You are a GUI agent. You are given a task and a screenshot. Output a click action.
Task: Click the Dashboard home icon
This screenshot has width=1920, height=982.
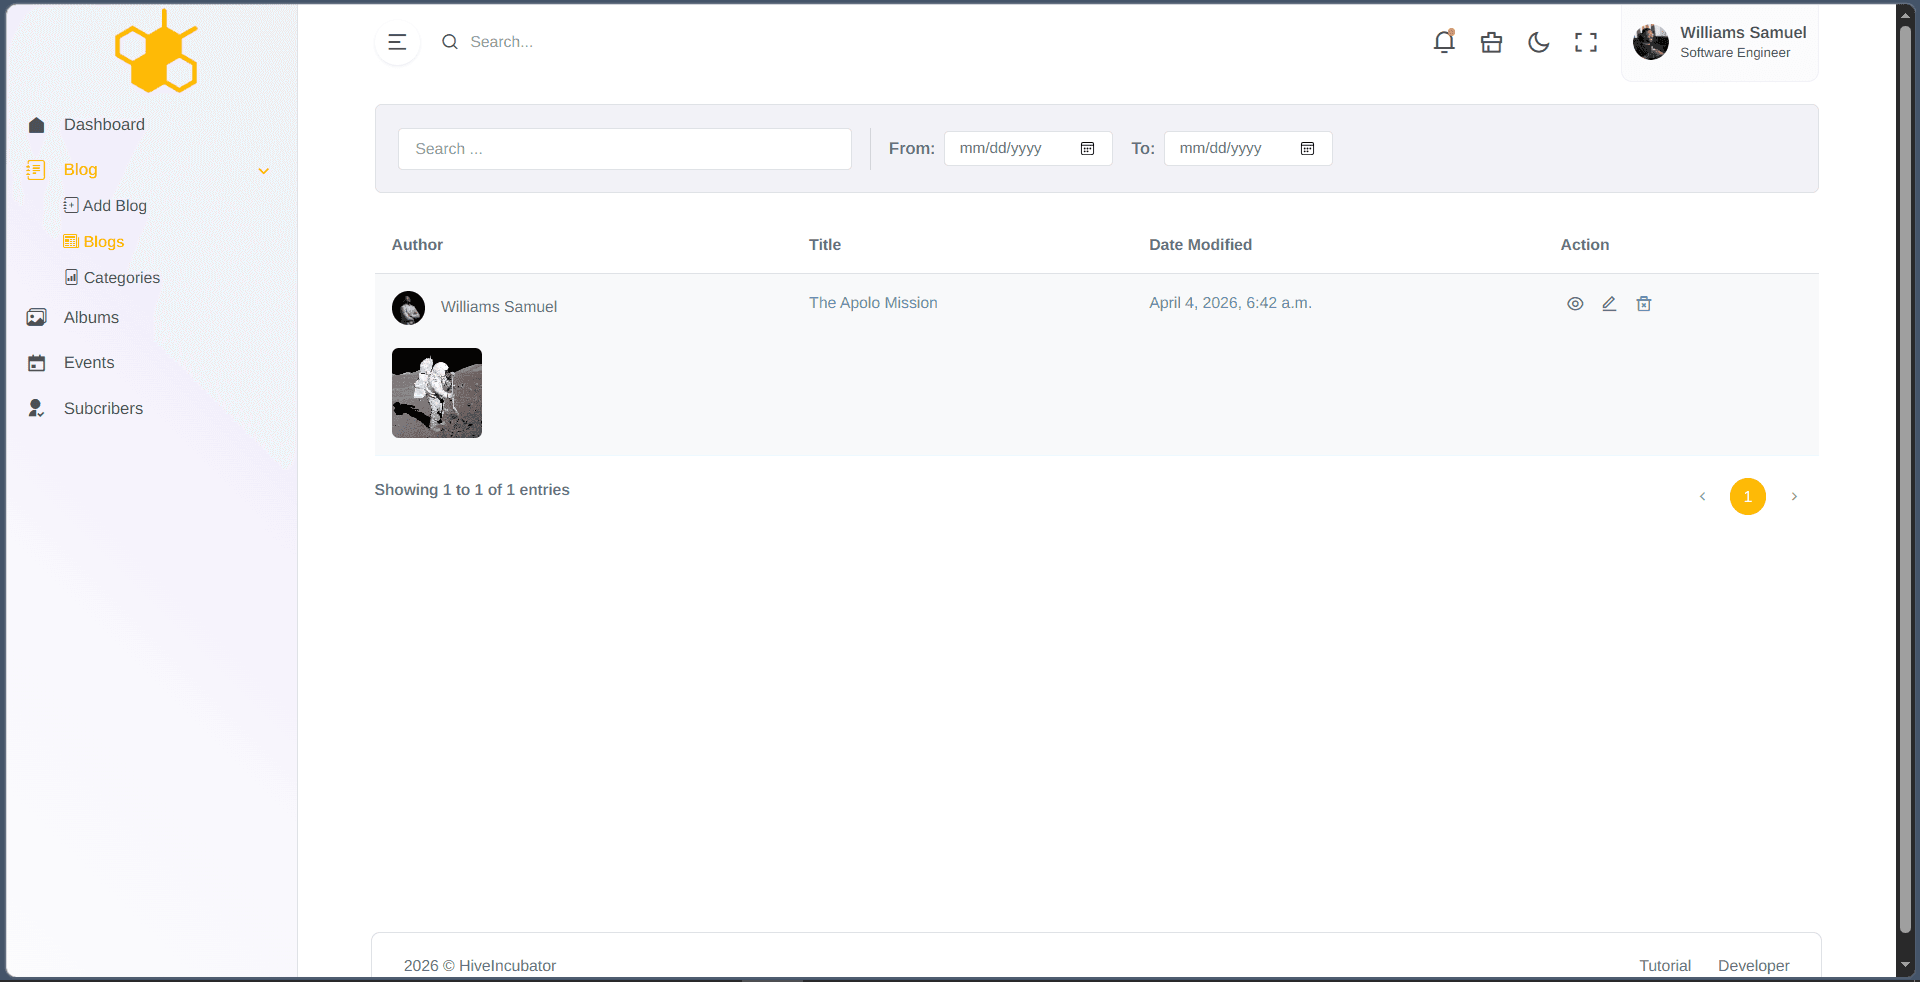point(37,125)
